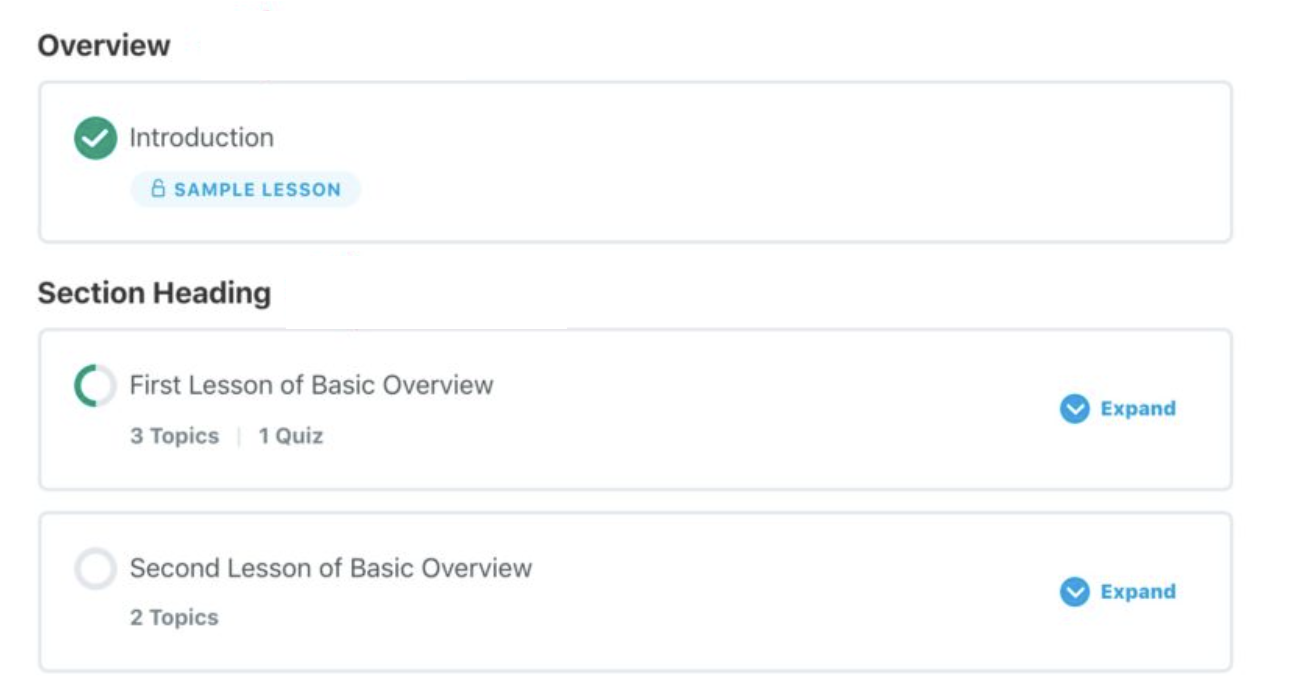Click the lock icon in Sample Lesson badge

pyautogui.click(x=158, y=189)
